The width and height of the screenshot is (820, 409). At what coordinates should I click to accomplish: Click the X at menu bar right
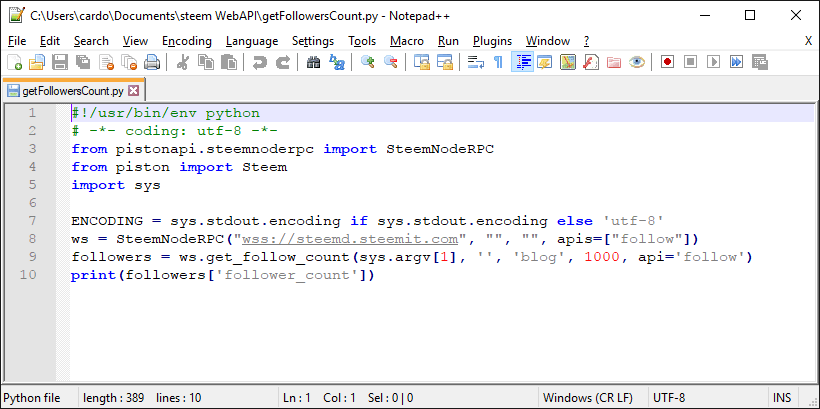(x=808, y=41)
